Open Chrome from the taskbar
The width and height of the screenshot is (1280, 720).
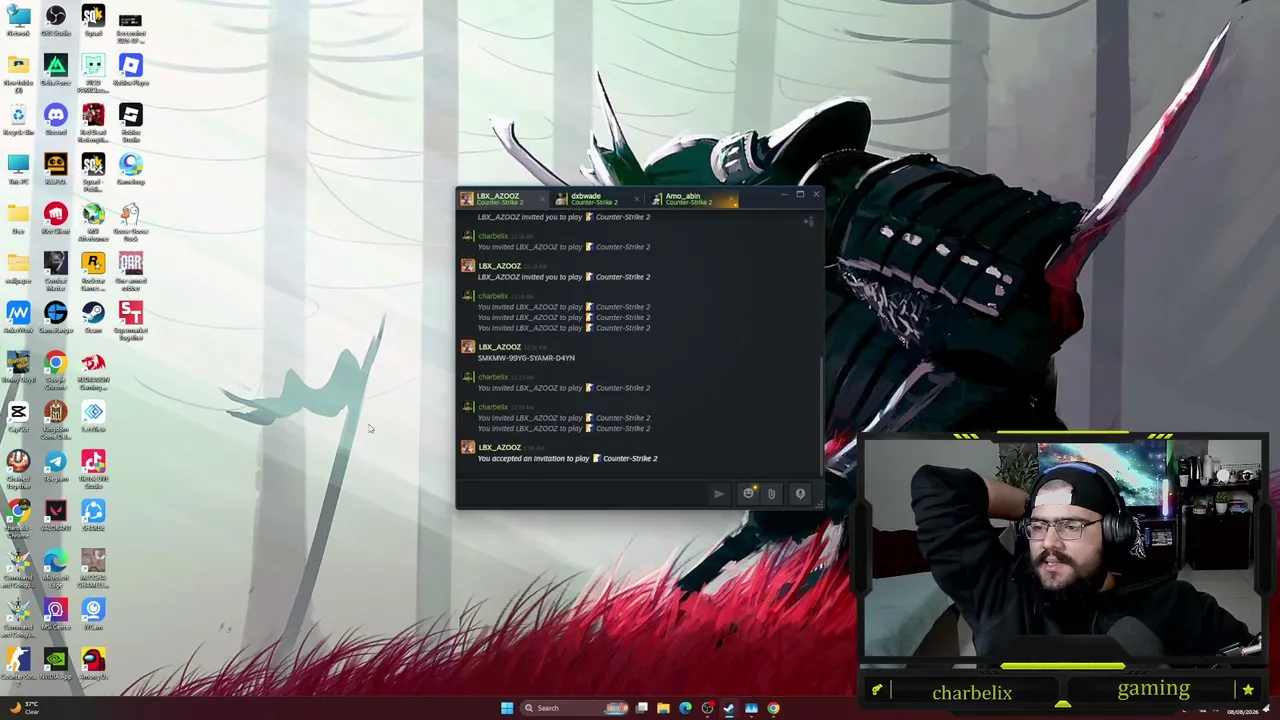[x=773, y=708]
